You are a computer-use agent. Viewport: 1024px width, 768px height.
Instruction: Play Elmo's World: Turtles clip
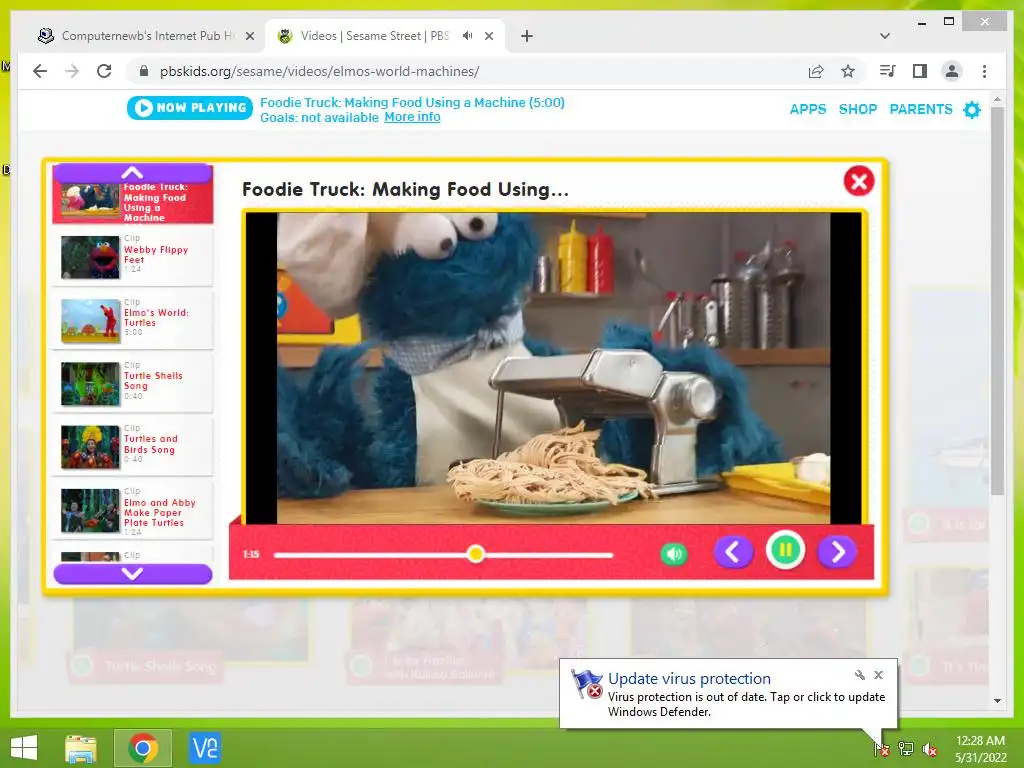pos(133,320)
